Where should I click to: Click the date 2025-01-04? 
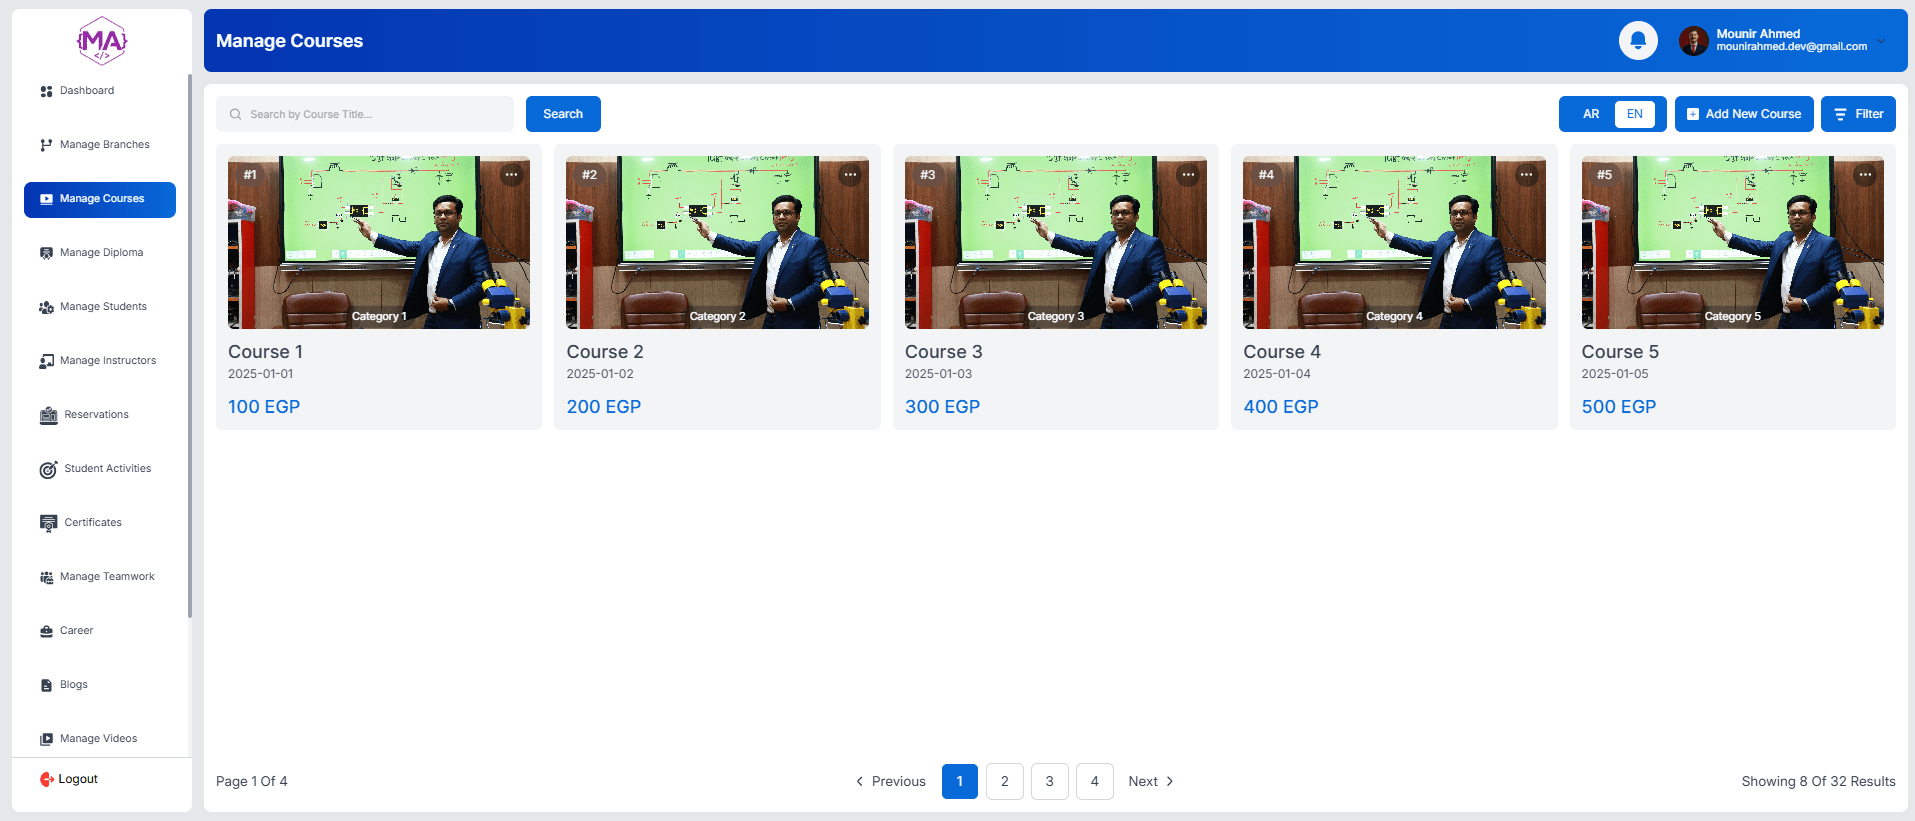click(x=1277, y=374)
